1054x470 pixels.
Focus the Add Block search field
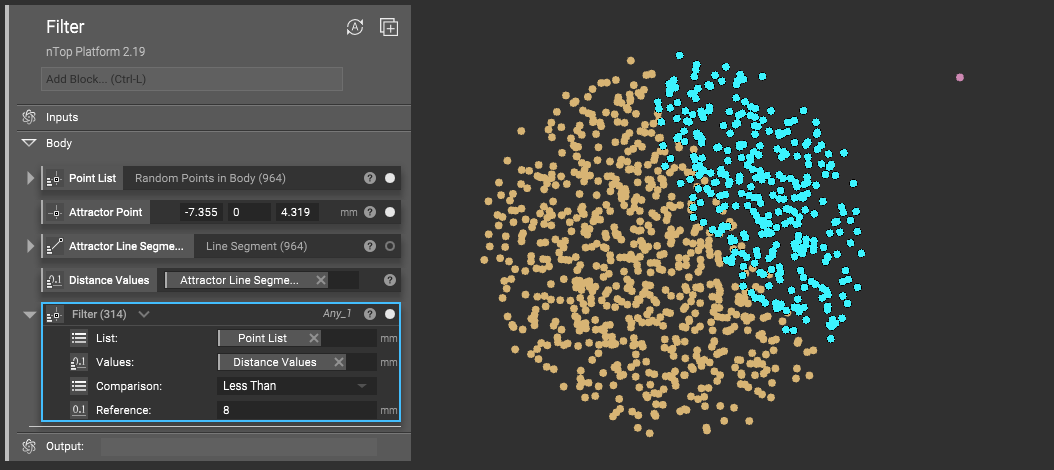pos(192,79)
